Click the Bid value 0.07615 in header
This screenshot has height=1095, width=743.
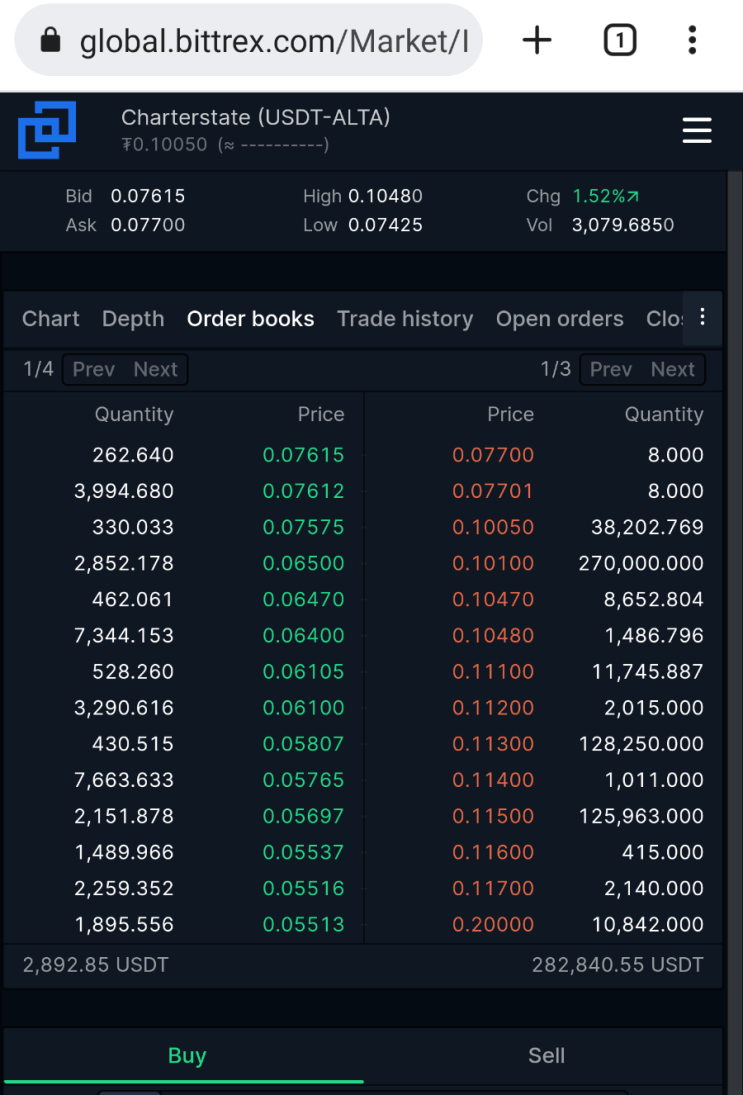coord(148,196)
